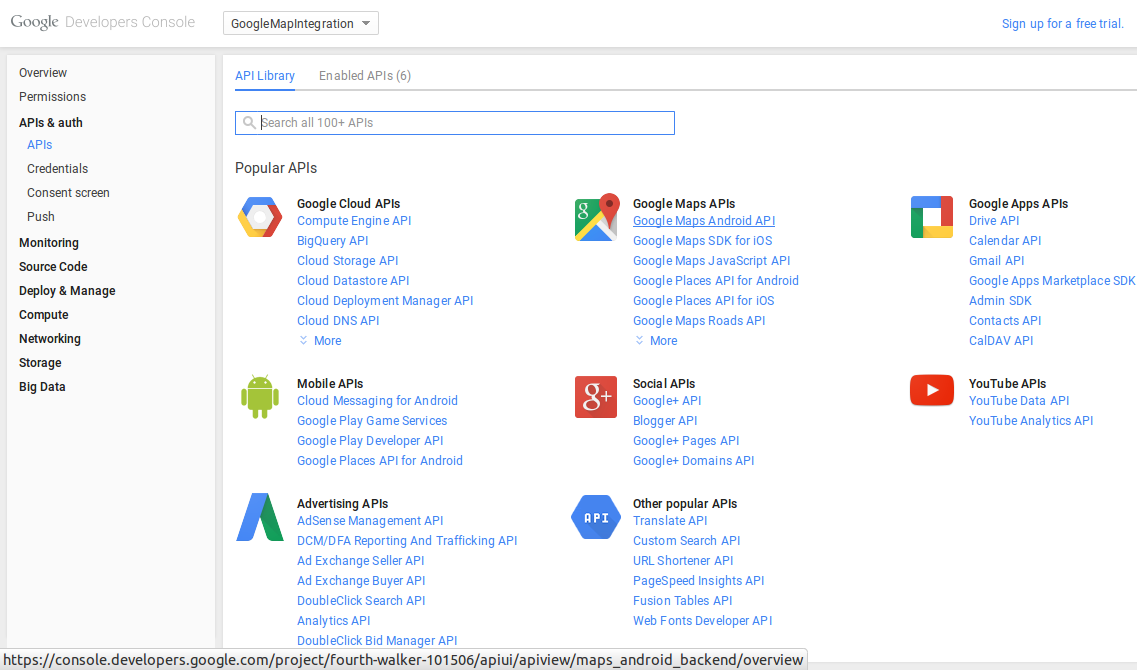Click the blue API hexagon icon
Viewport: 1137px width, 670px height.
pyautogui.click(x=596, y=517)
